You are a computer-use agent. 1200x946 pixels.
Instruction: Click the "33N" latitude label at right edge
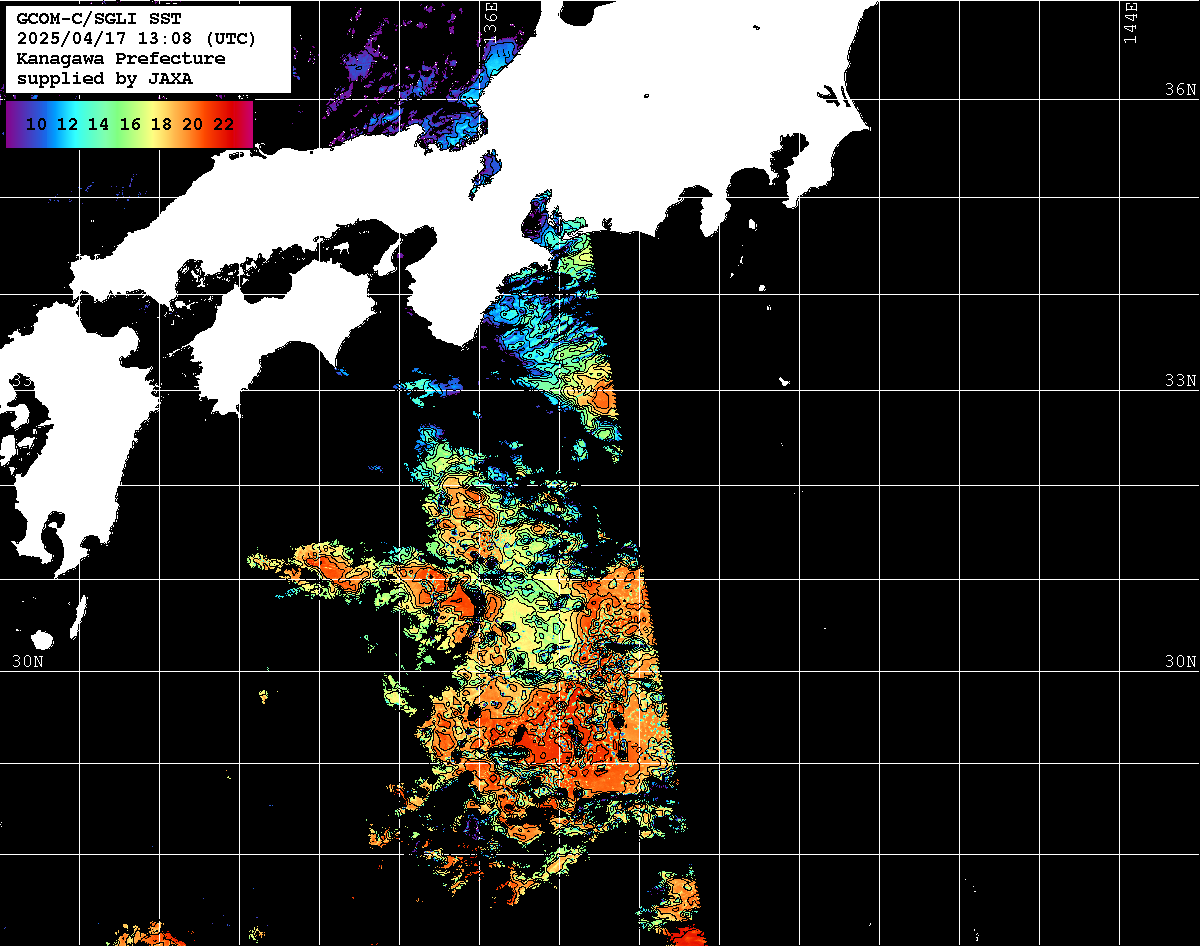tap(1181, 381)
